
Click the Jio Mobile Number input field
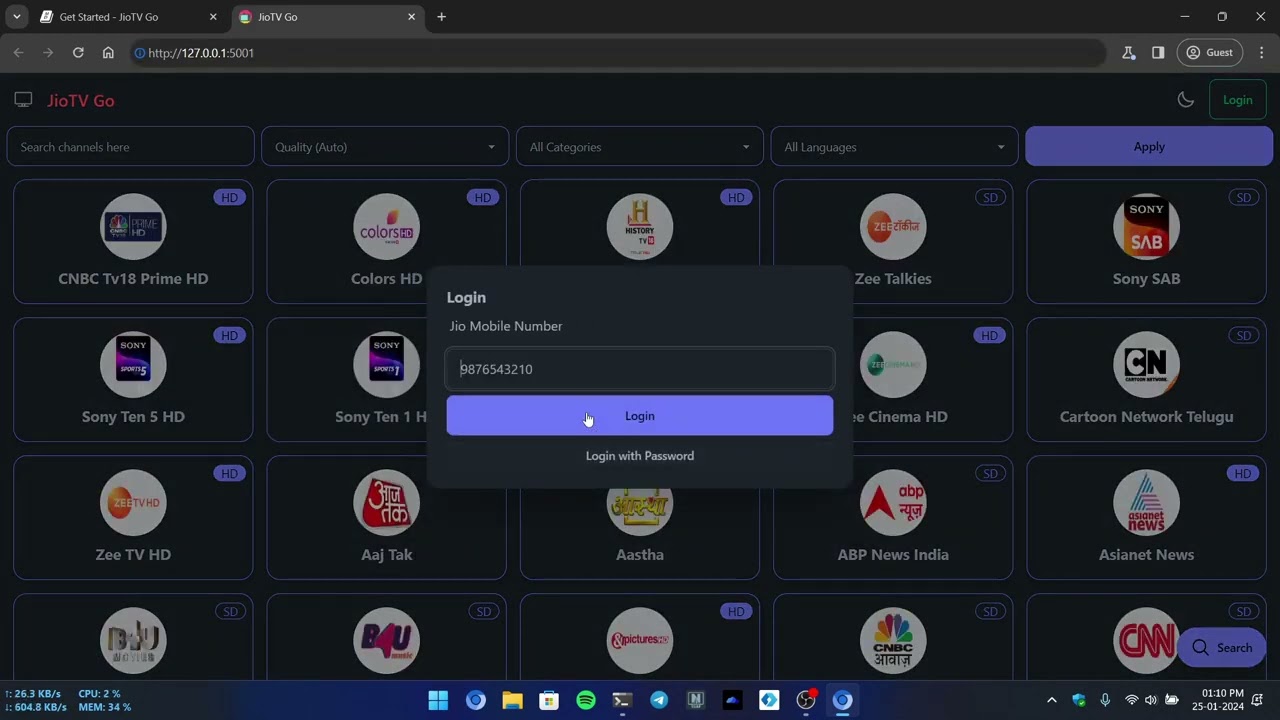pos(640,369)
